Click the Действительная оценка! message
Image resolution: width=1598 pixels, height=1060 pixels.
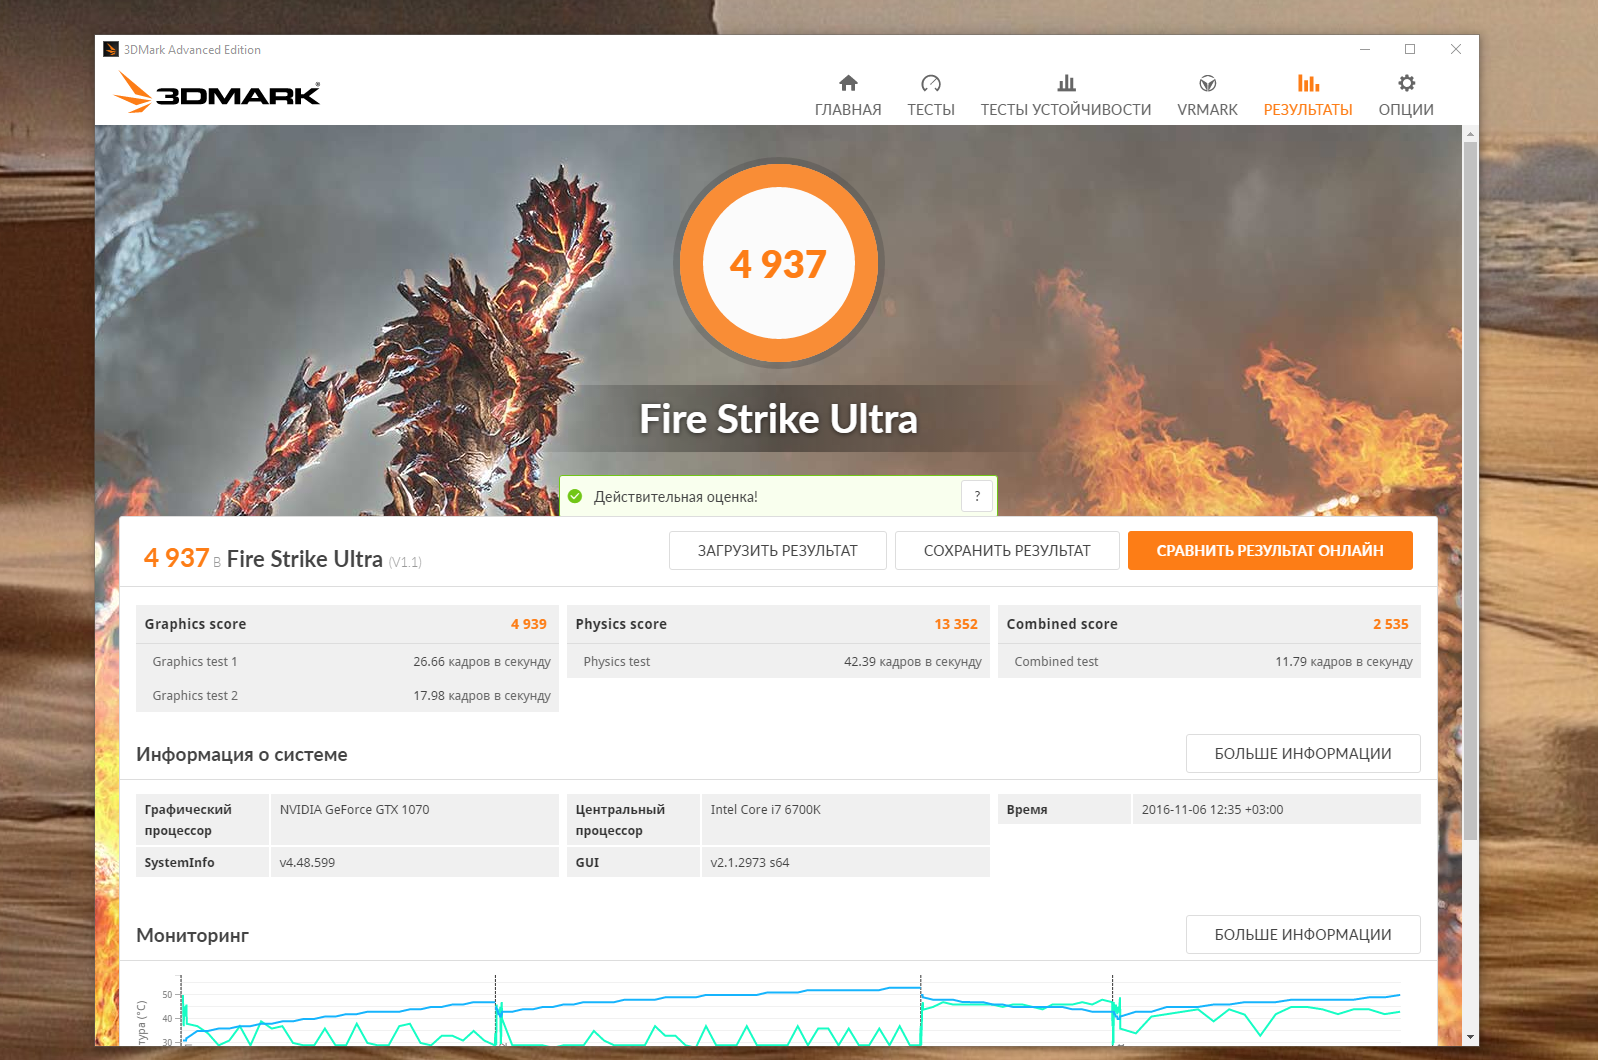click(676, 497)
